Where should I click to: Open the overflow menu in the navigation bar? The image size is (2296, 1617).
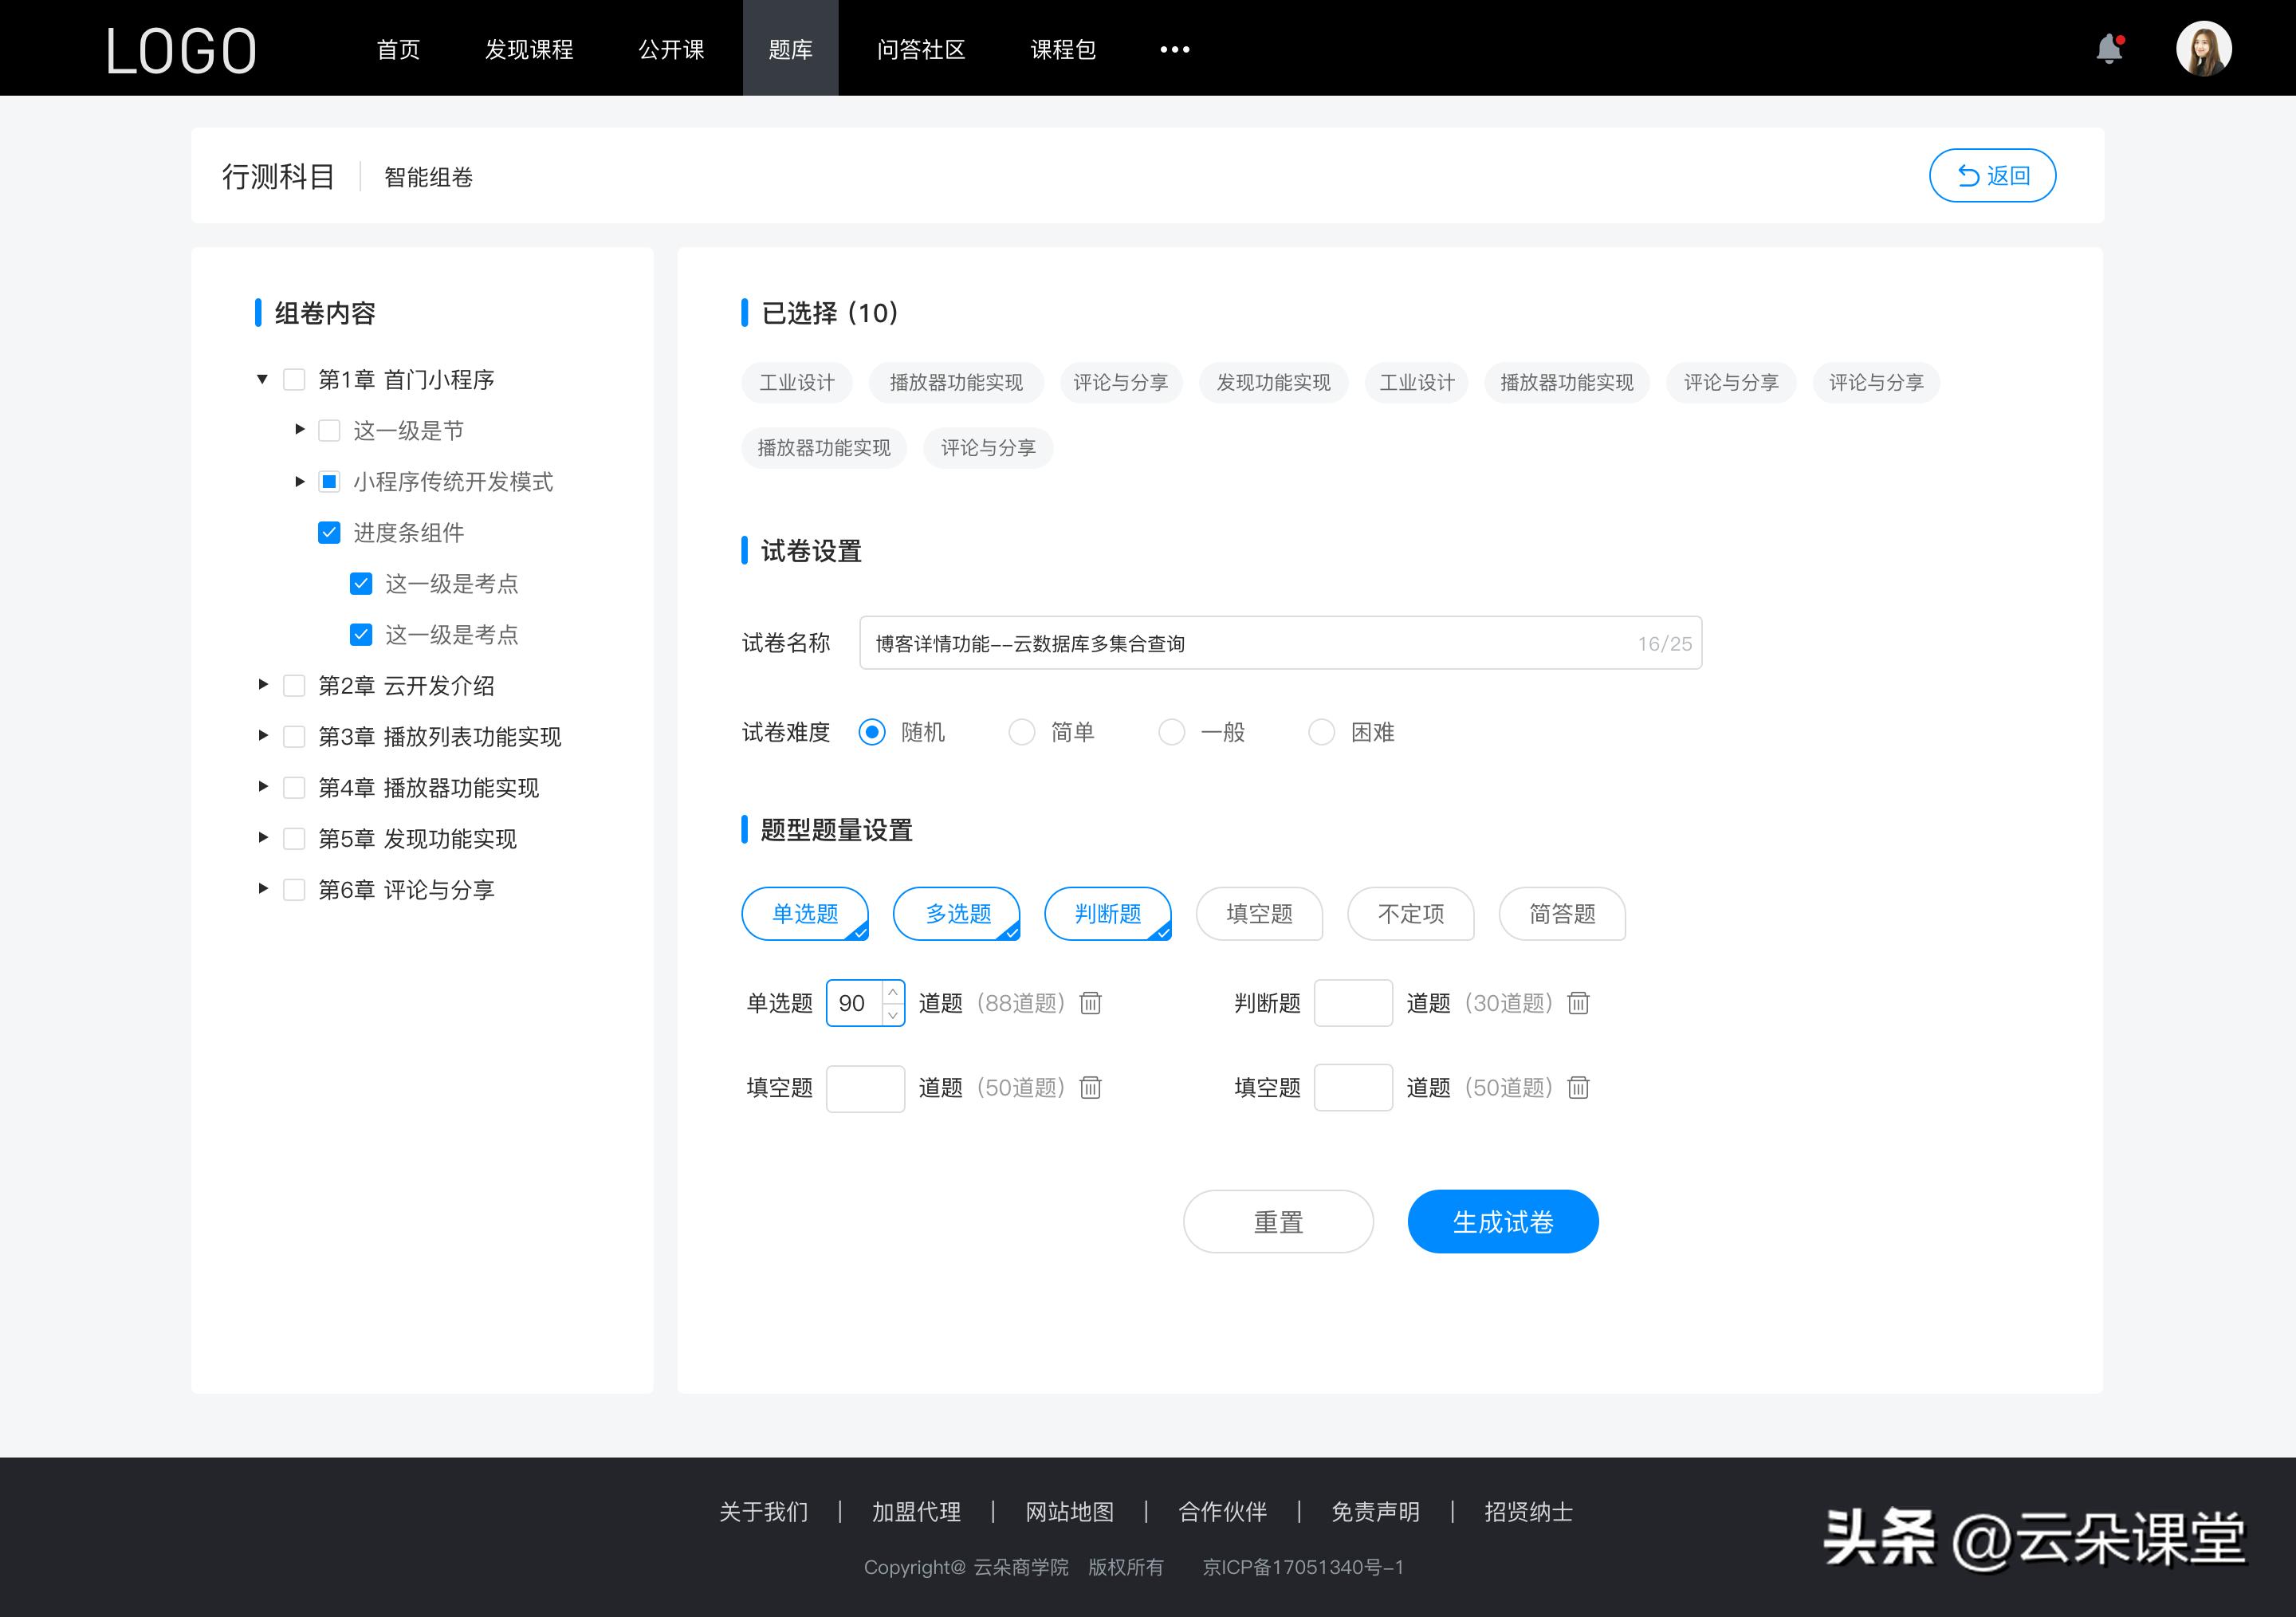tap(1174, 49)
